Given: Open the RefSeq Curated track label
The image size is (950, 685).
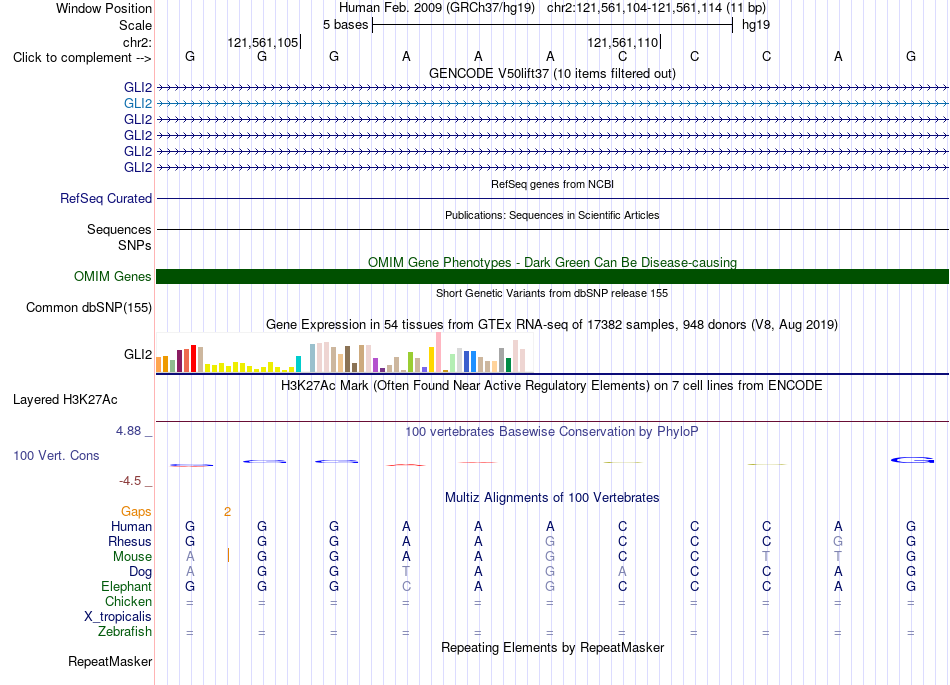Looking at the screenshot, I should click(x=106, y=199).
